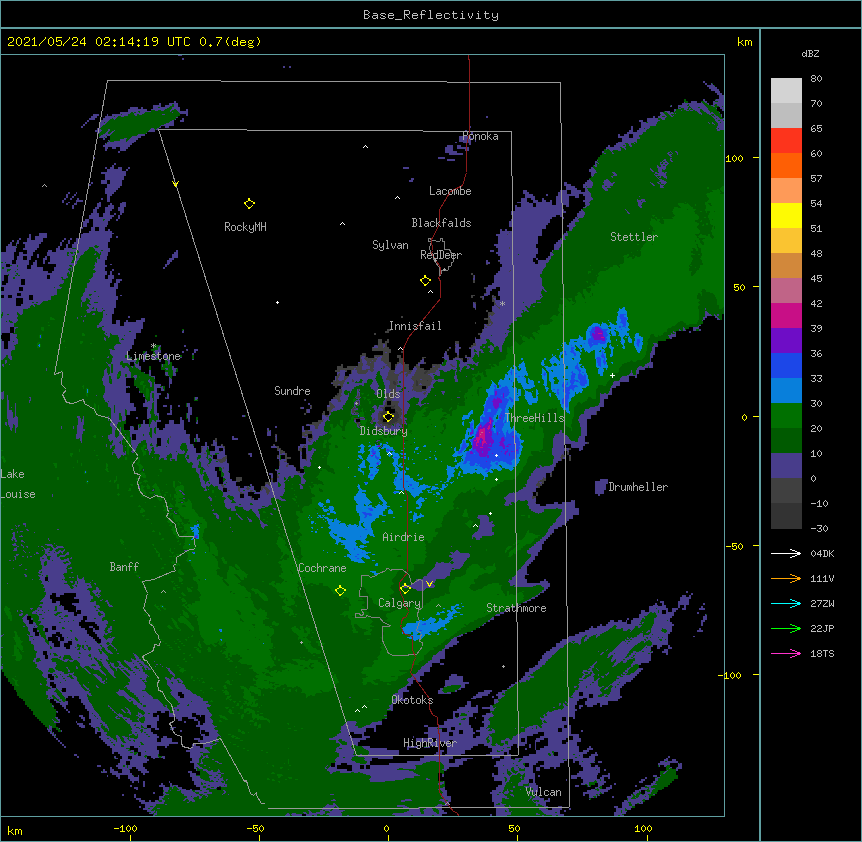
Task: Select the dark green 10 dBZ swatch
Action: (x=786, y=440)
